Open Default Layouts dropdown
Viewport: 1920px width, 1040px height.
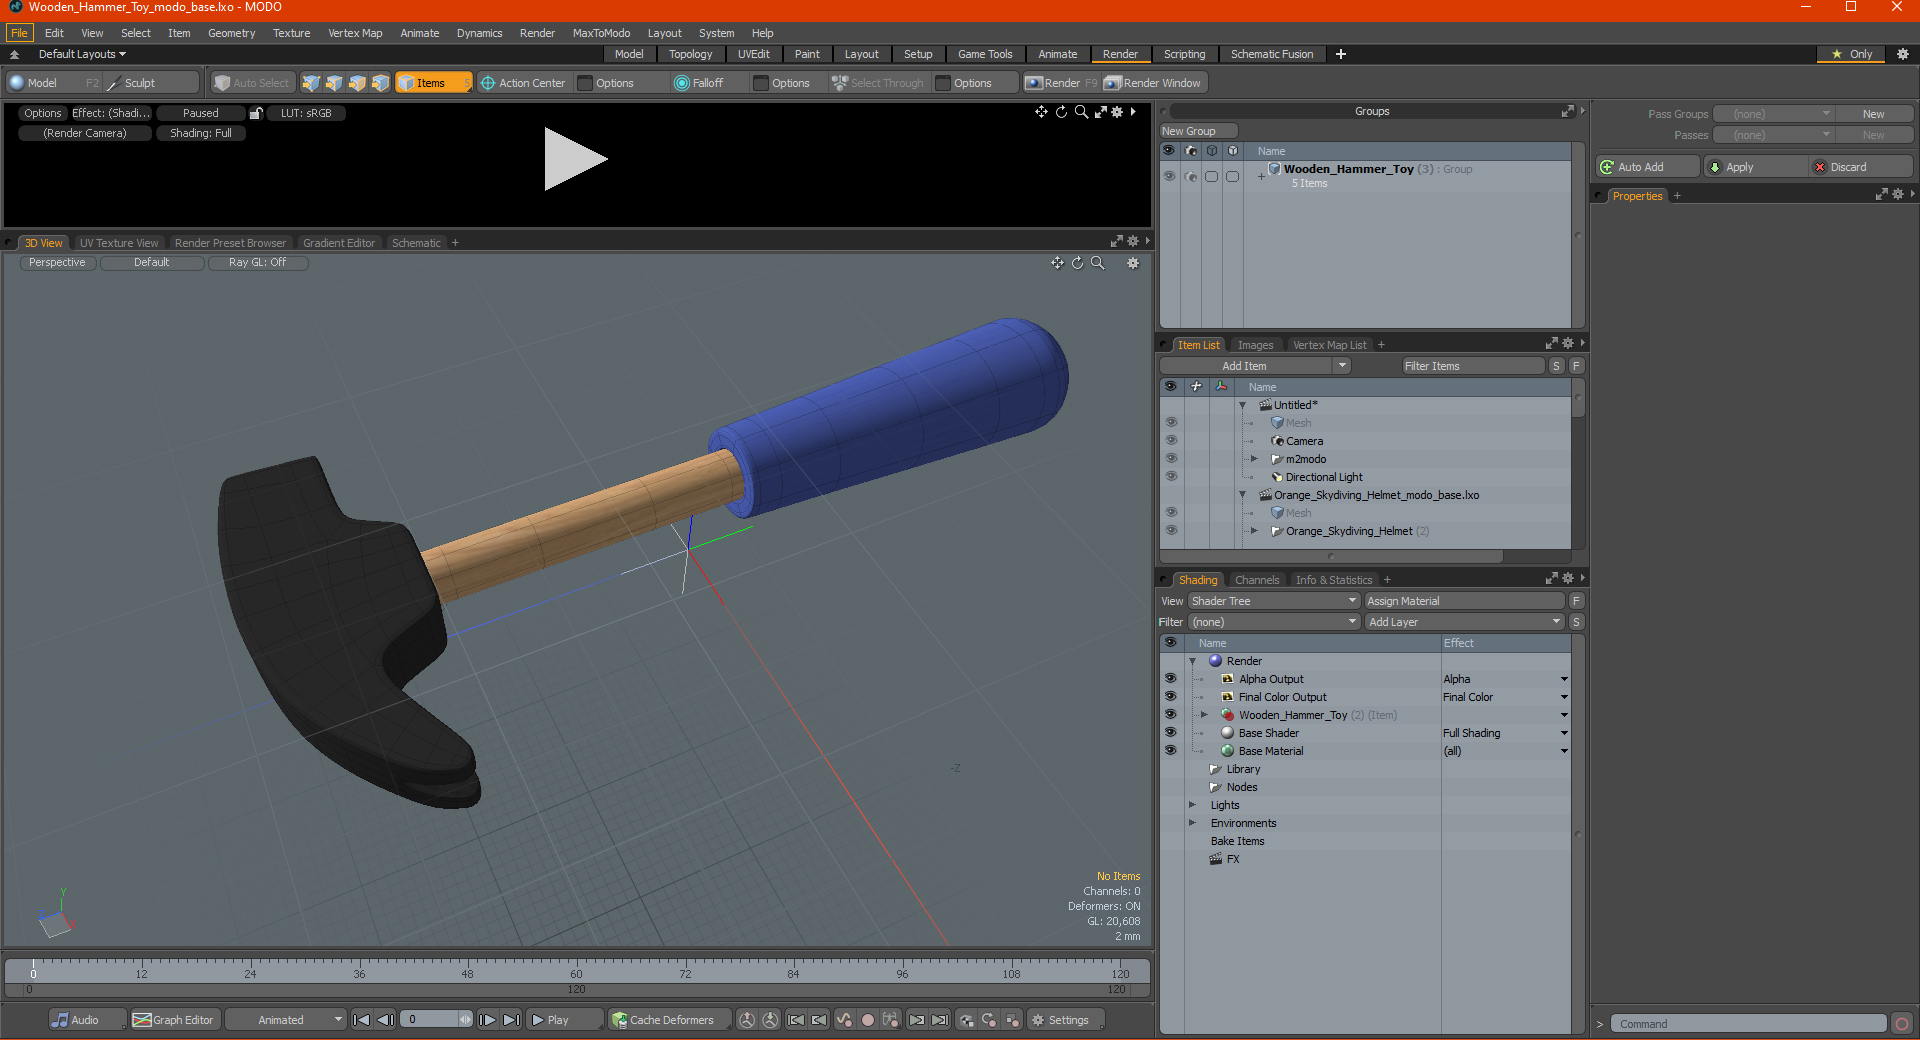coord(82,54)
